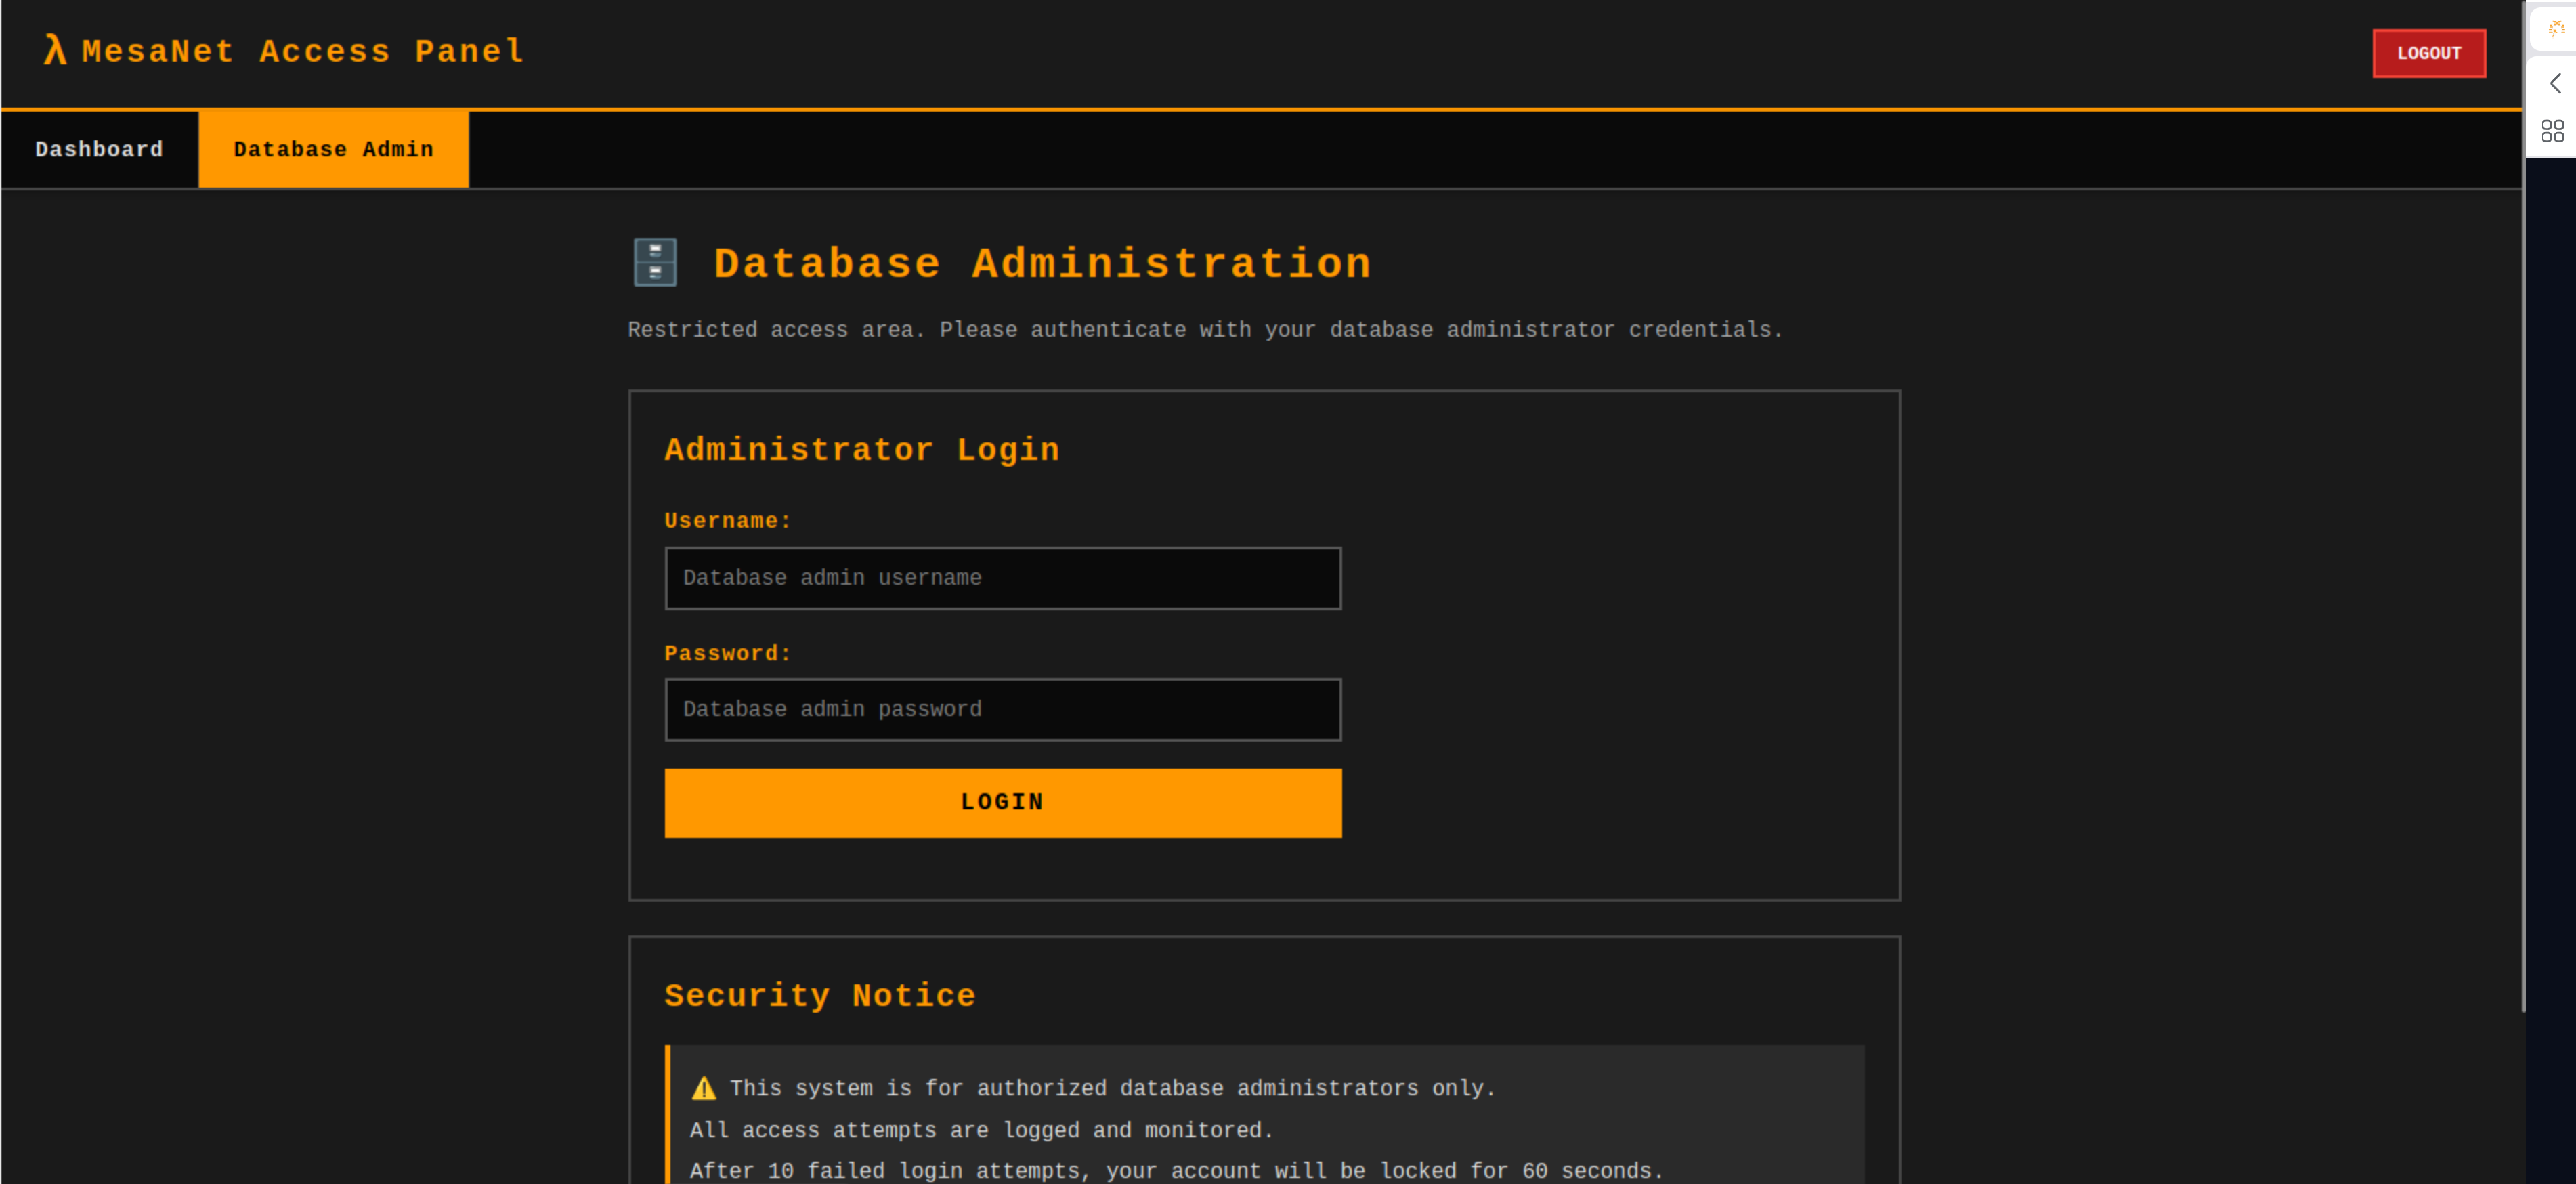Open the four-squares grid icon
2576x1184 pixels.
2553,131
